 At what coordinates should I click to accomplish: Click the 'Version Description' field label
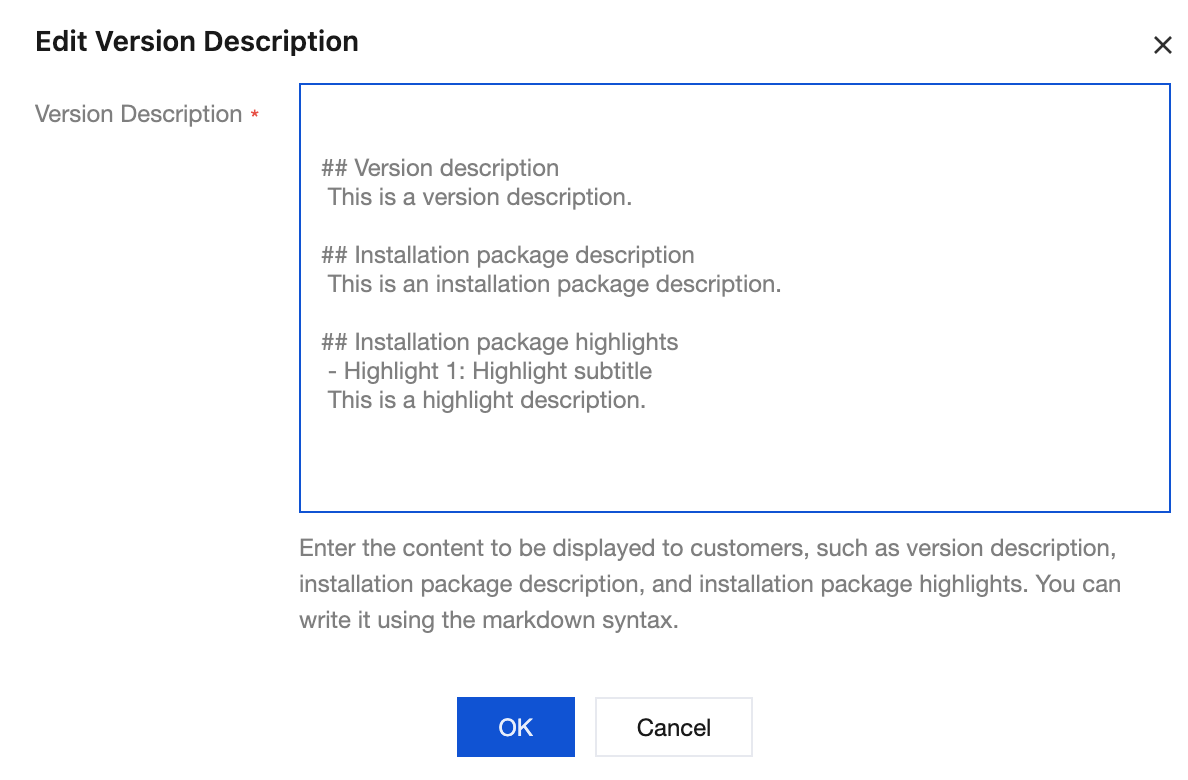pos(139,115)
